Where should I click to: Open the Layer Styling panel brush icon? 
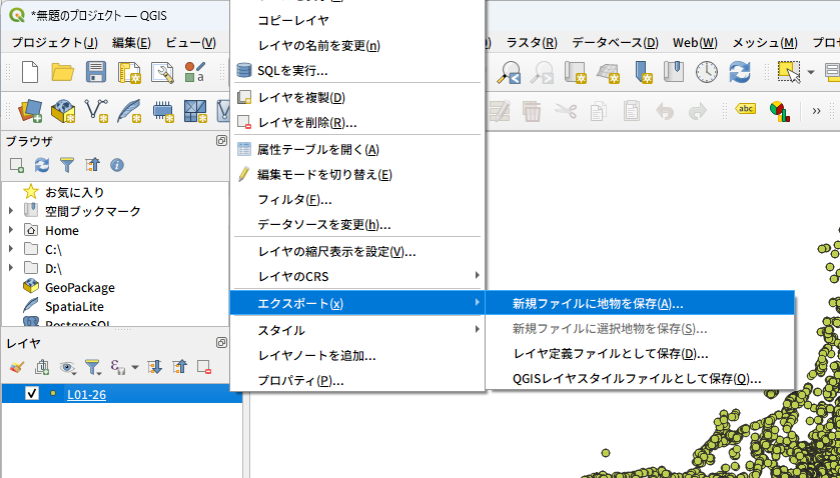17,367
